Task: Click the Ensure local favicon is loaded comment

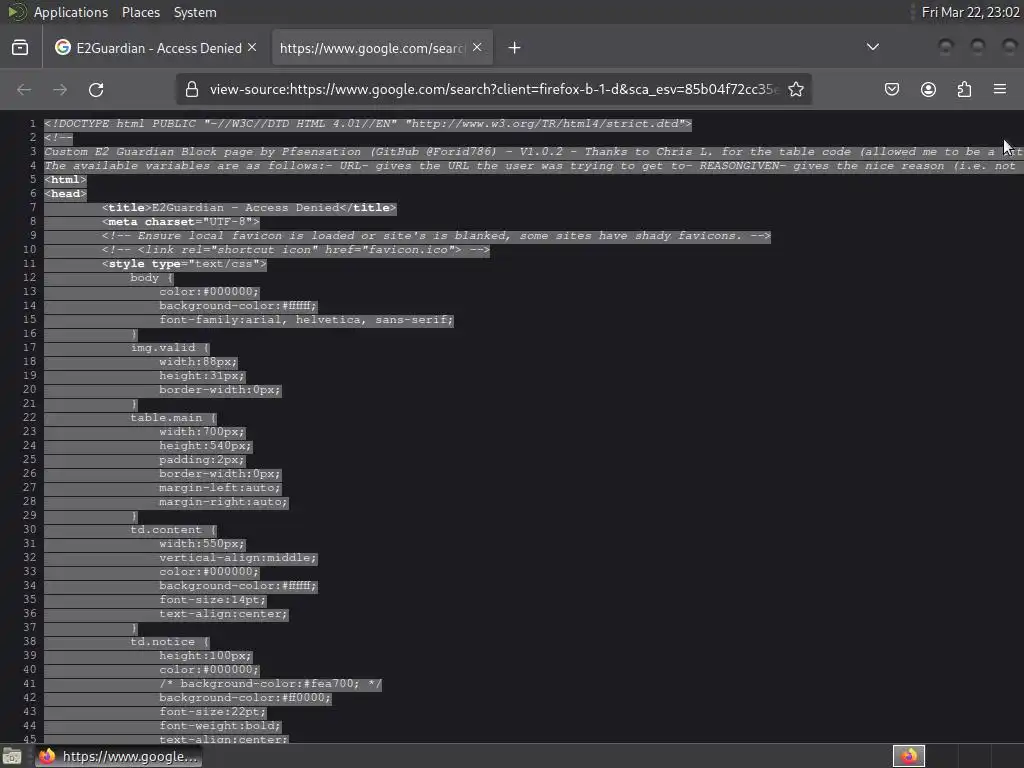Action: click(x=436, y=236)
